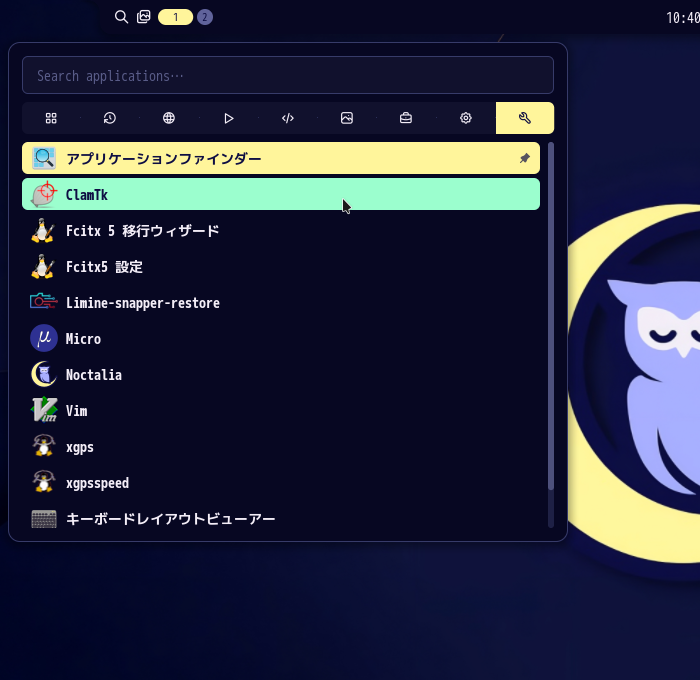This screenshot has width=700, height=680.
Task: Select the Office briefcase category tab
Action: click(x=406, y=118)
